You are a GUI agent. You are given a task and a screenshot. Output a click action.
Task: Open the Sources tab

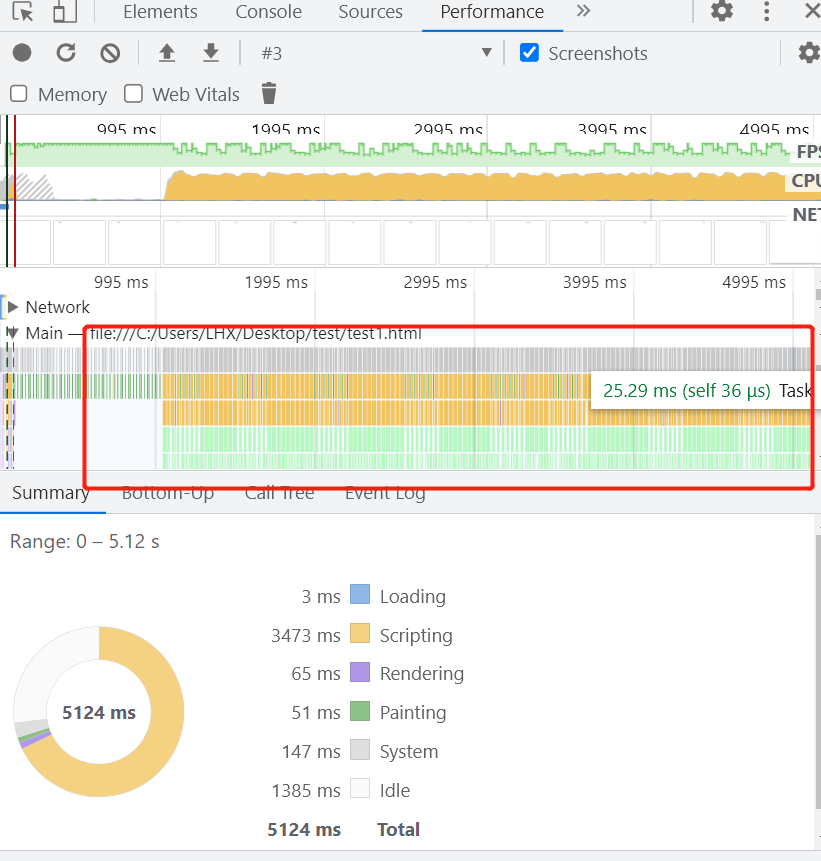coord(370,12)
